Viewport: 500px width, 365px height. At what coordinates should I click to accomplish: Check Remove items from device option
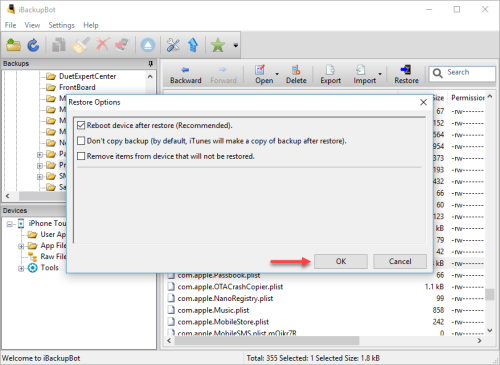coord(81,156)
